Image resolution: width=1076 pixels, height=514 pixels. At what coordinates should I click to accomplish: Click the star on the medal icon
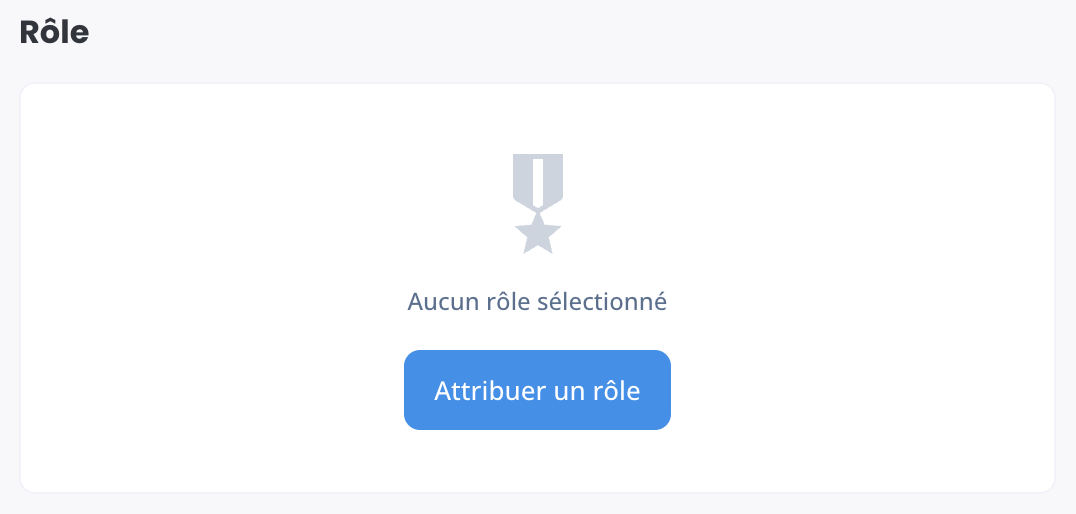pos(538,234)
